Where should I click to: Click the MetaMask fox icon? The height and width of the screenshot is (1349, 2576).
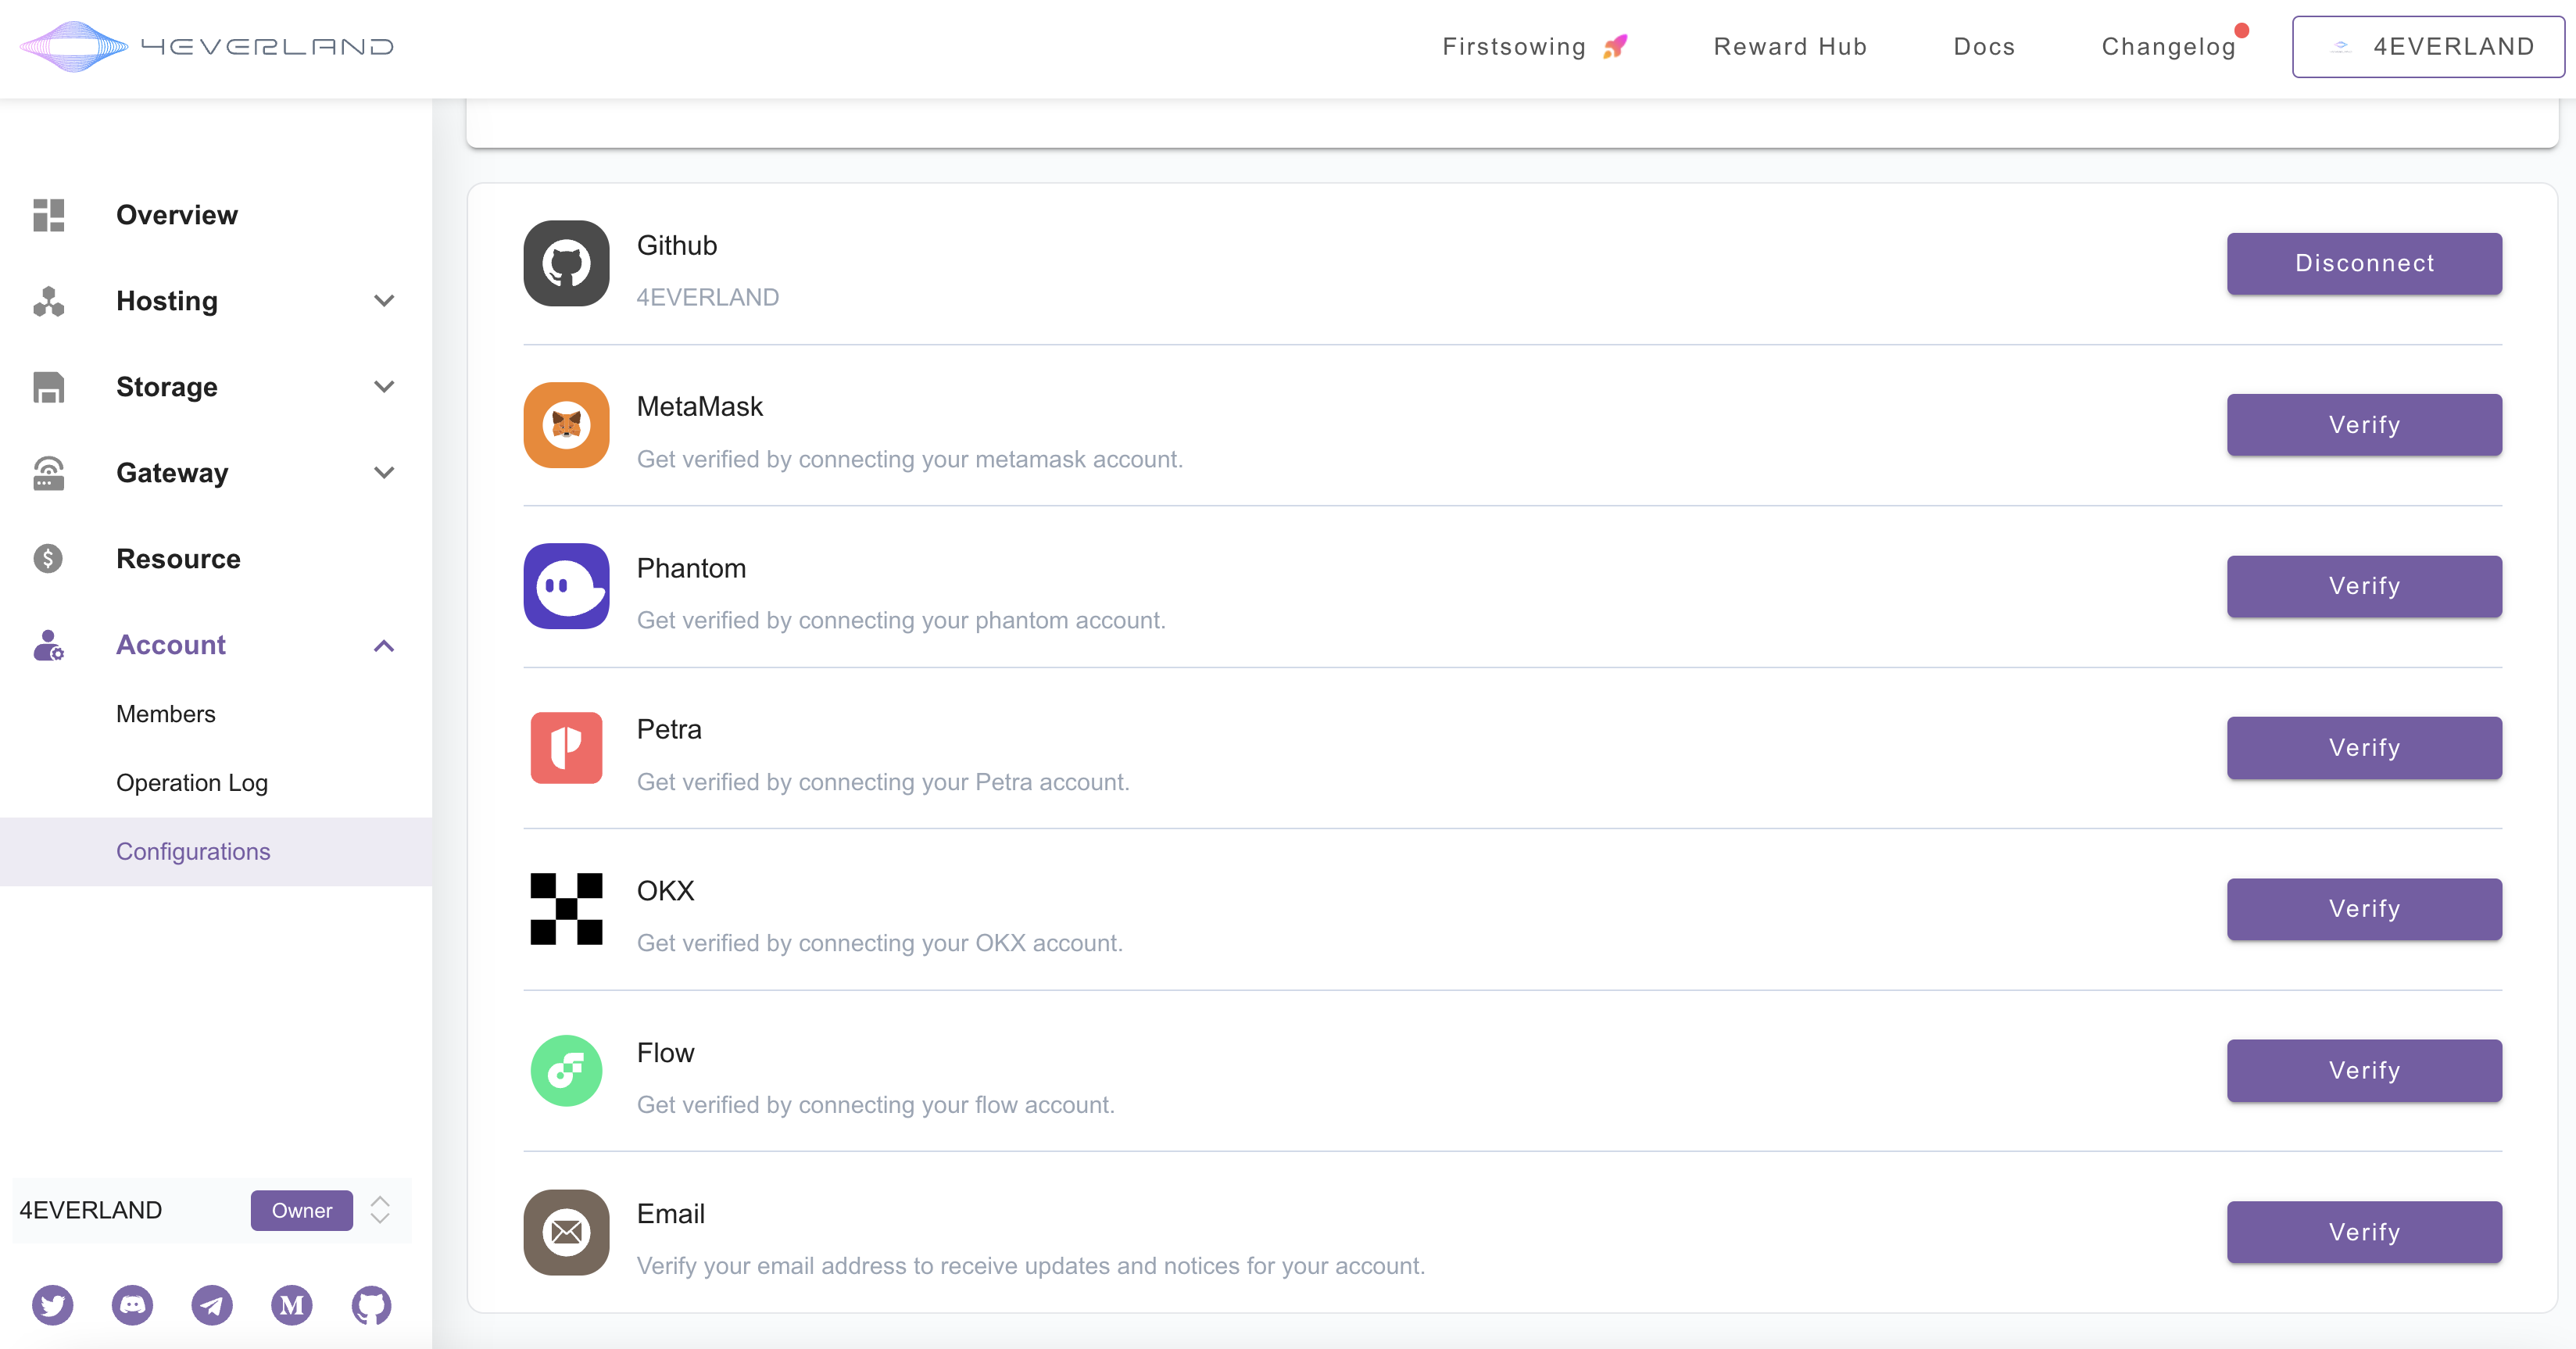pos(566,425)
